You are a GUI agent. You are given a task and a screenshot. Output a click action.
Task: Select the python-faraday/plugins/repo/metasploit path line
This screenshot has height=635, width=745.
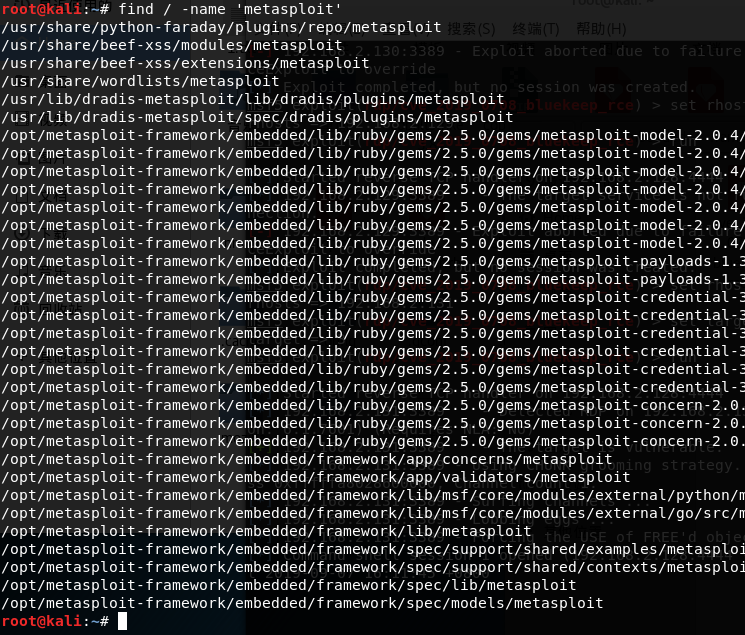pyautogui.click(x=221, y=27)
